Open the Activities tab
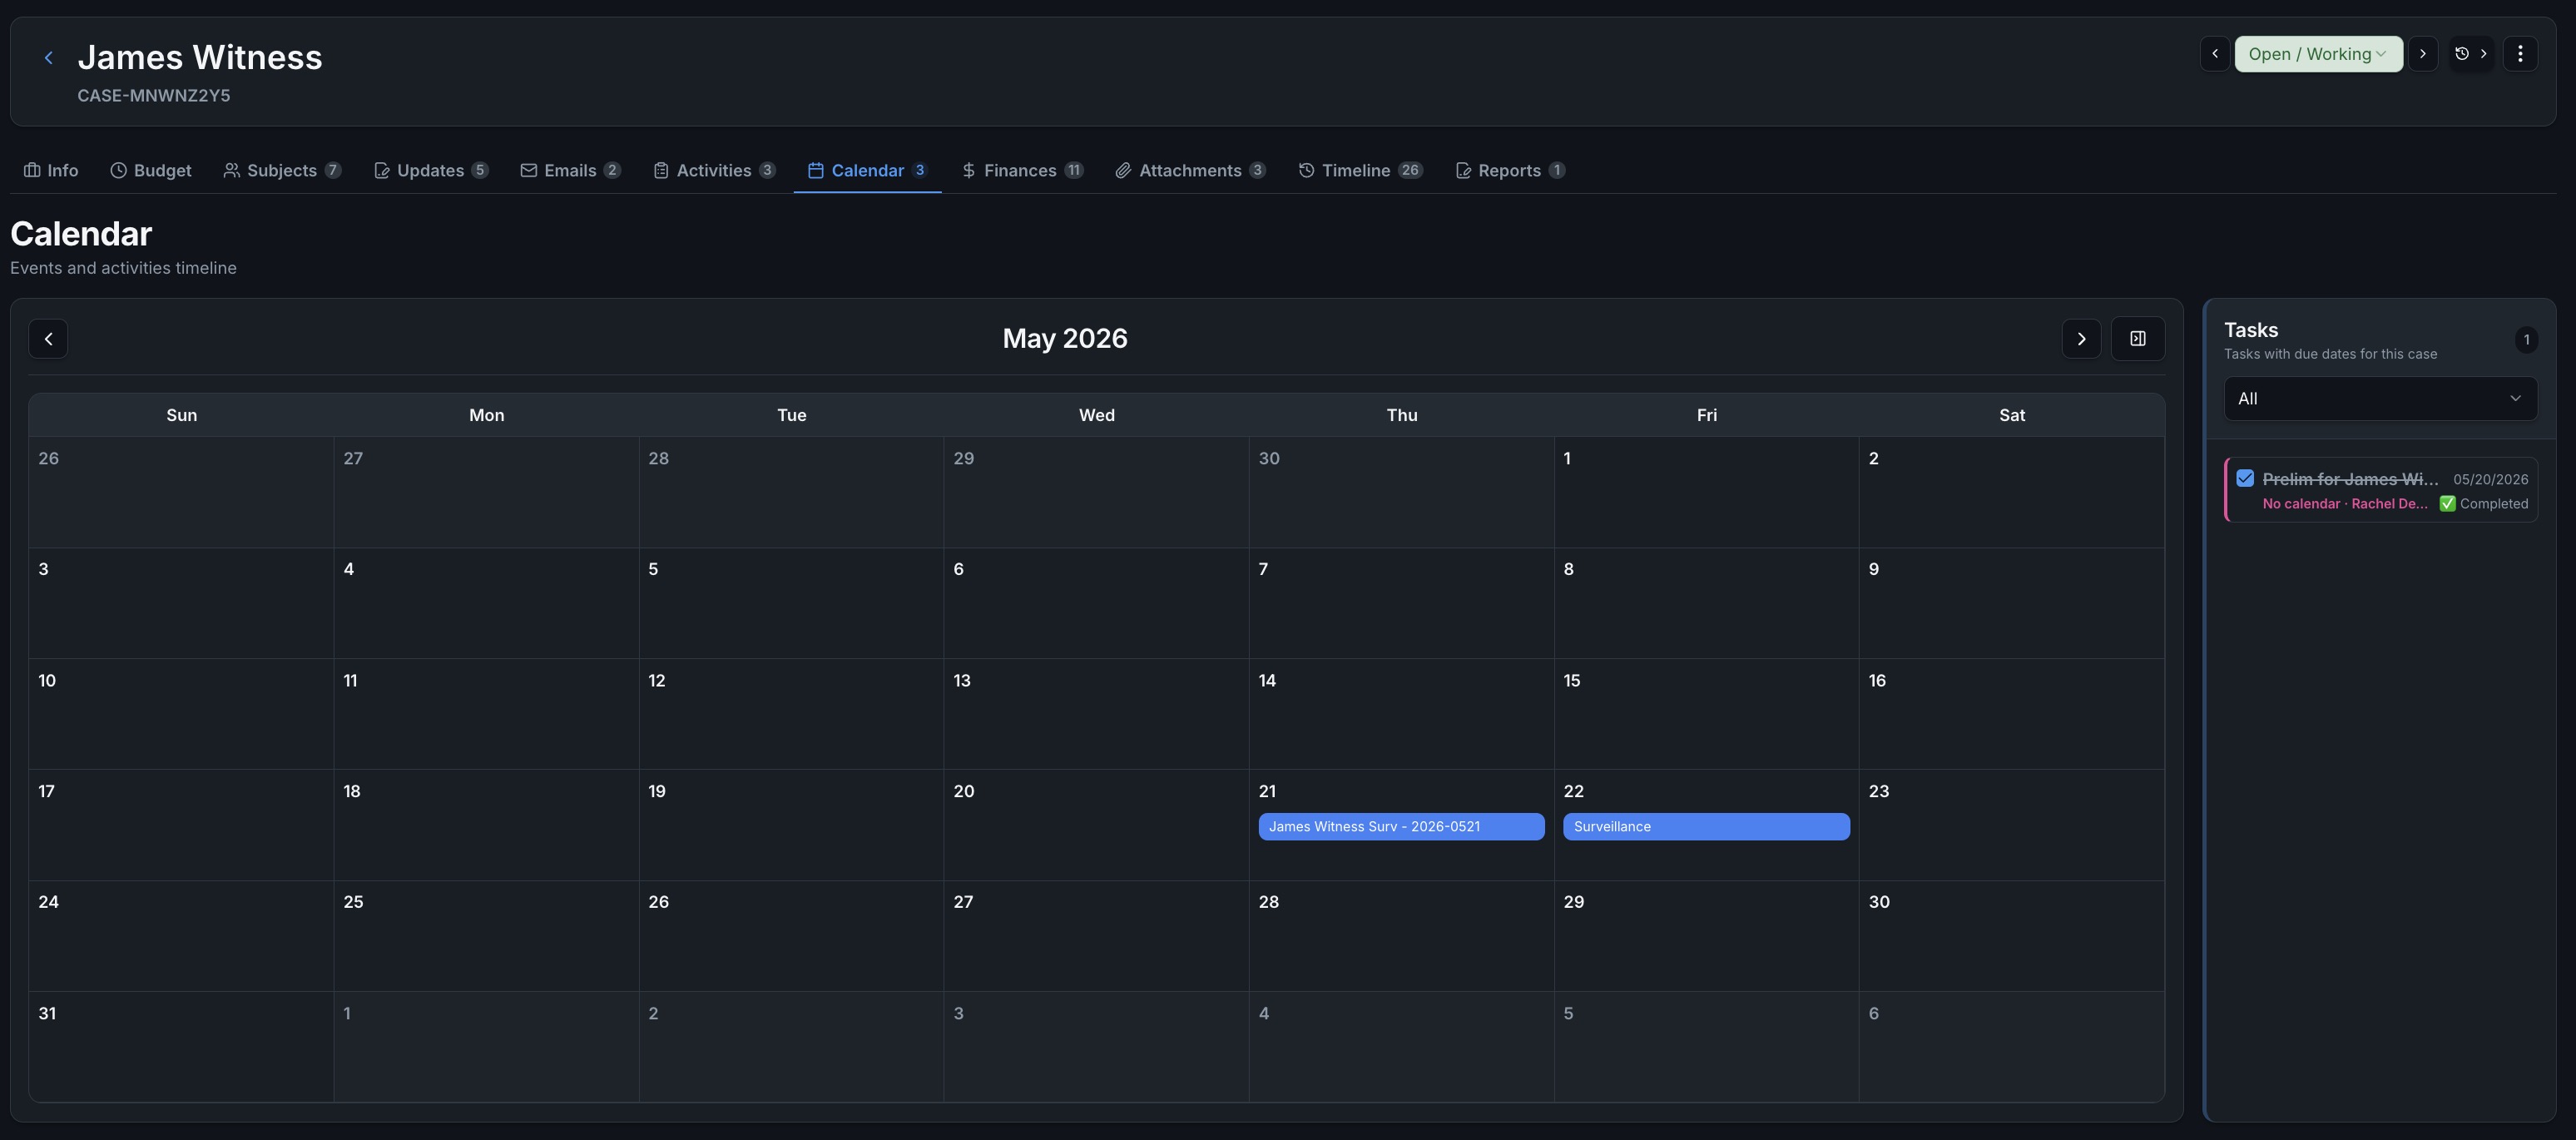 tap(714, 171)
